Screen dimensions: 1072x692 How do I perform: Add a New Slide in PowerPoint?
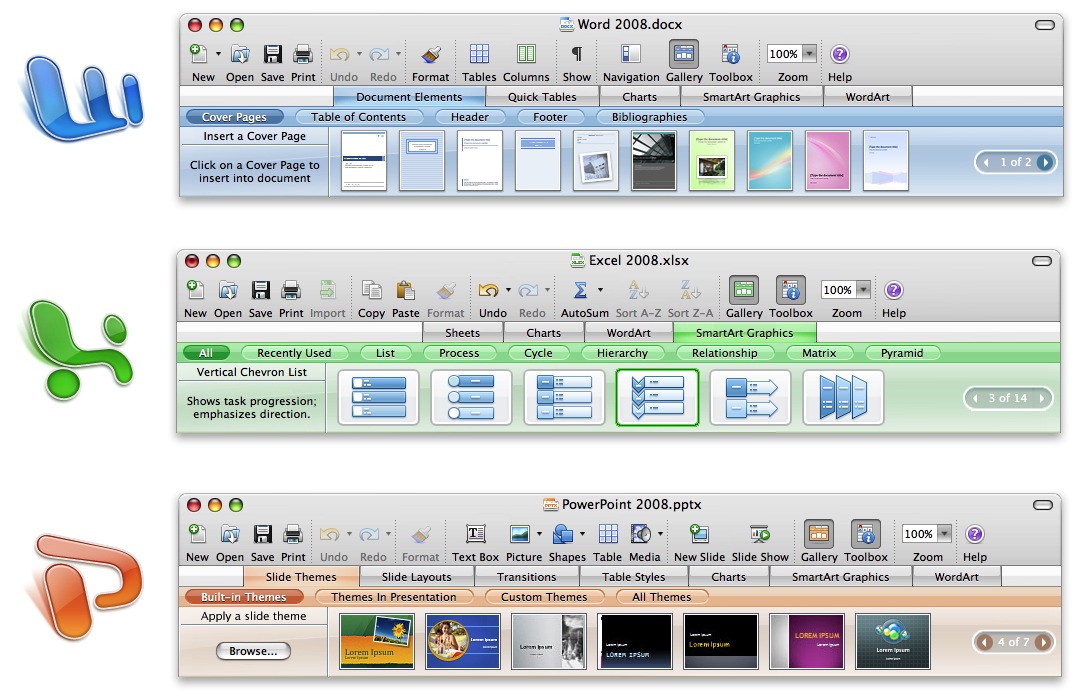click(x=699, y=534)
